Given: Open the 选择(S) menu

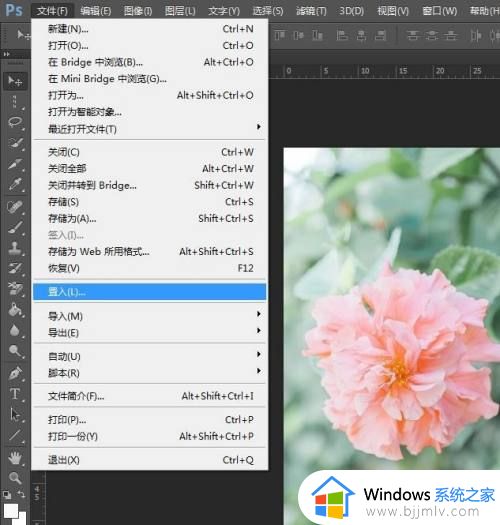Looking at the screenshot, I should 268,11.
